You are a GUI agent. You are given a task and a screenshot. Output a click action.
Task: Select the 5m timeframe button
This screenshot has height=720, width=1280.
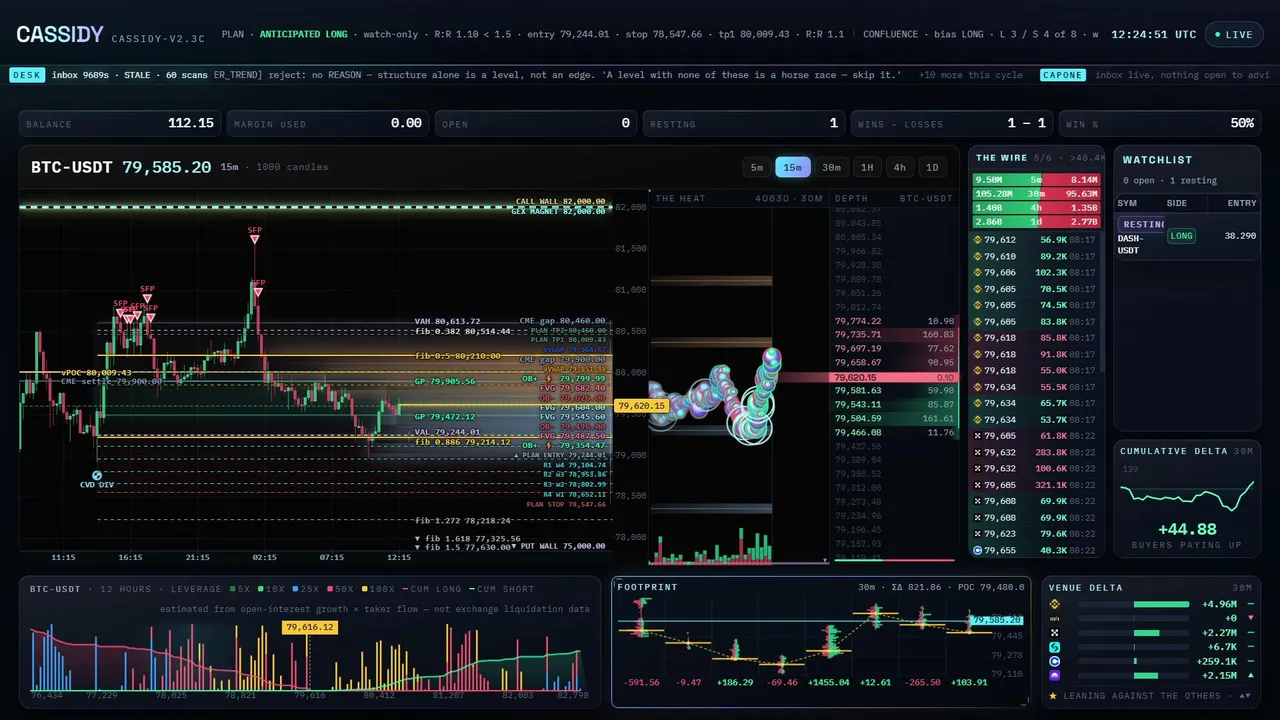click(757, 167)
